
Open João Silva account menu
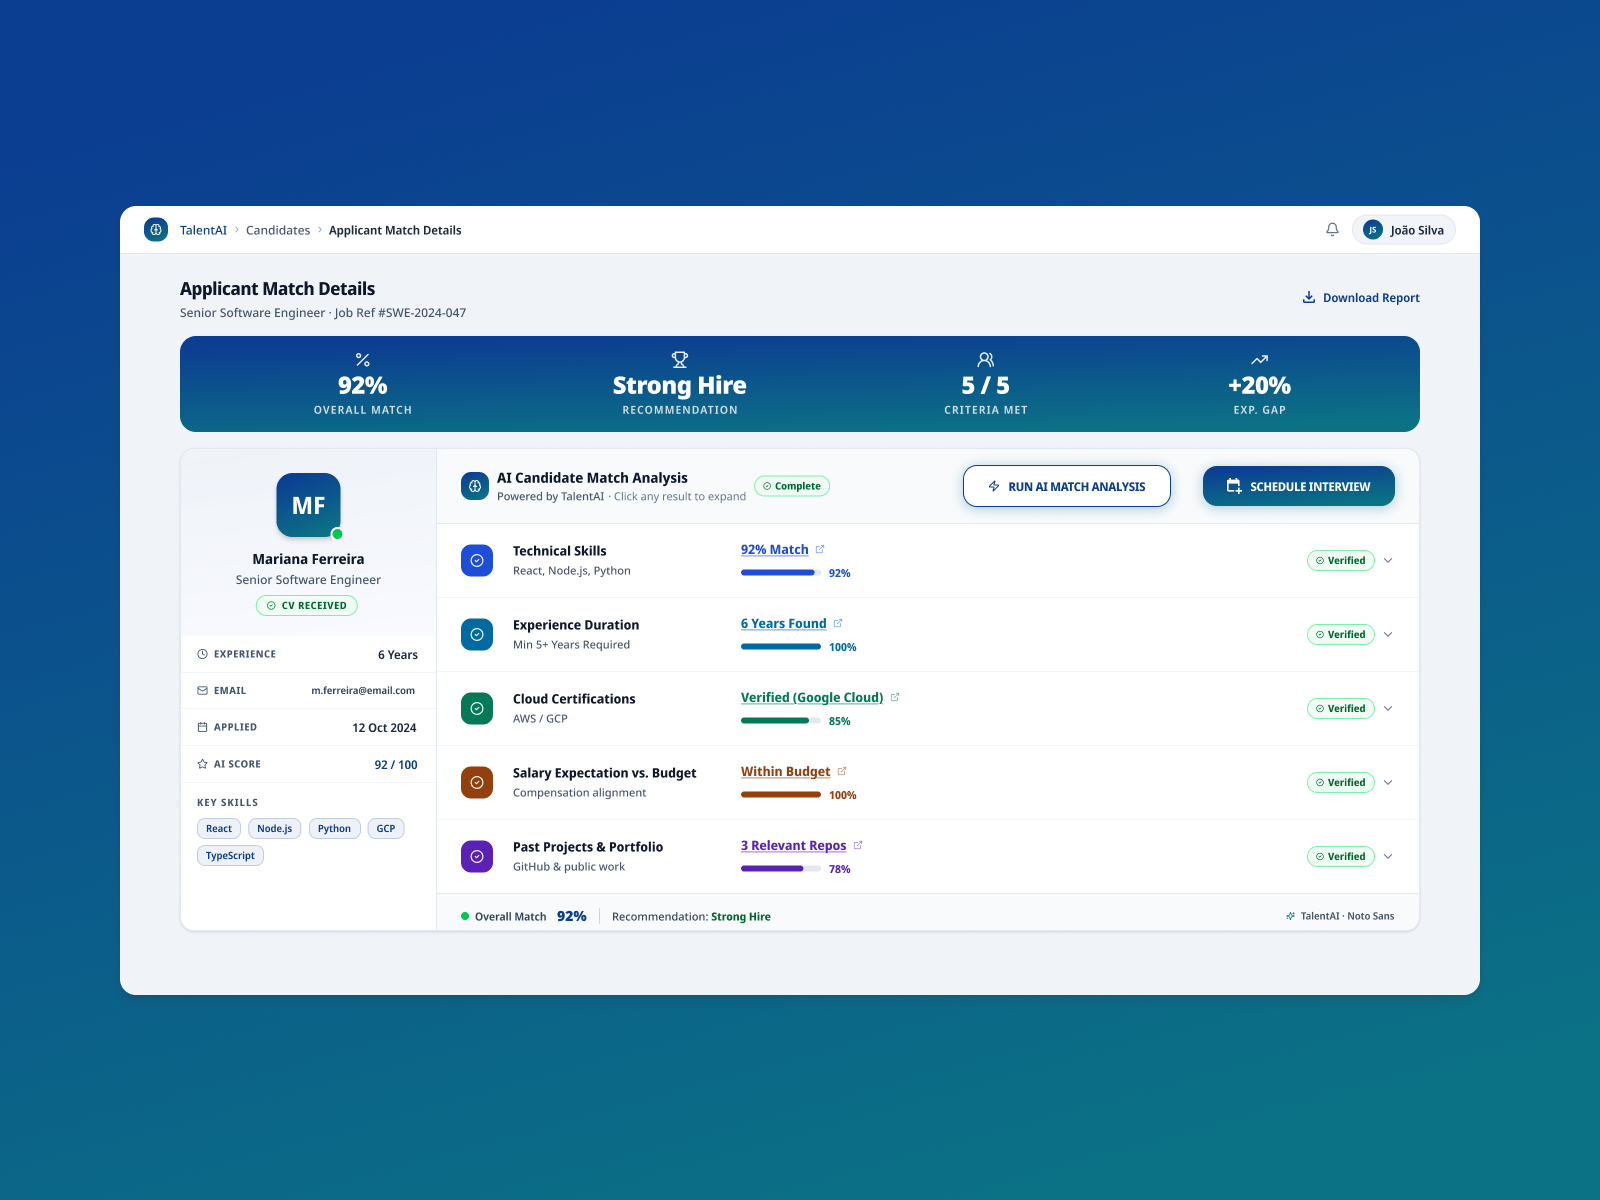pos(1404,230)
